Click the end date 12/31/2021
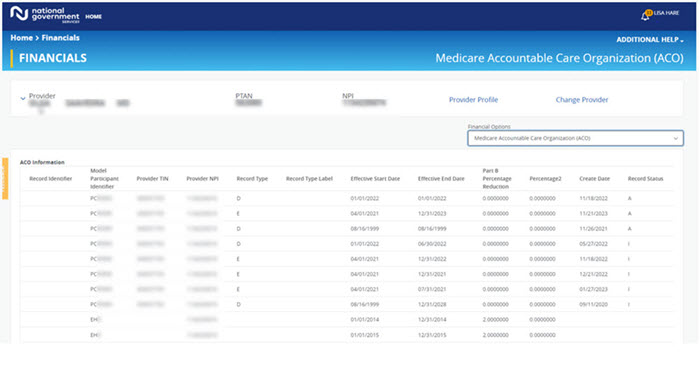Viewport: 700px width, 376px height. click(x=432, y=274)
